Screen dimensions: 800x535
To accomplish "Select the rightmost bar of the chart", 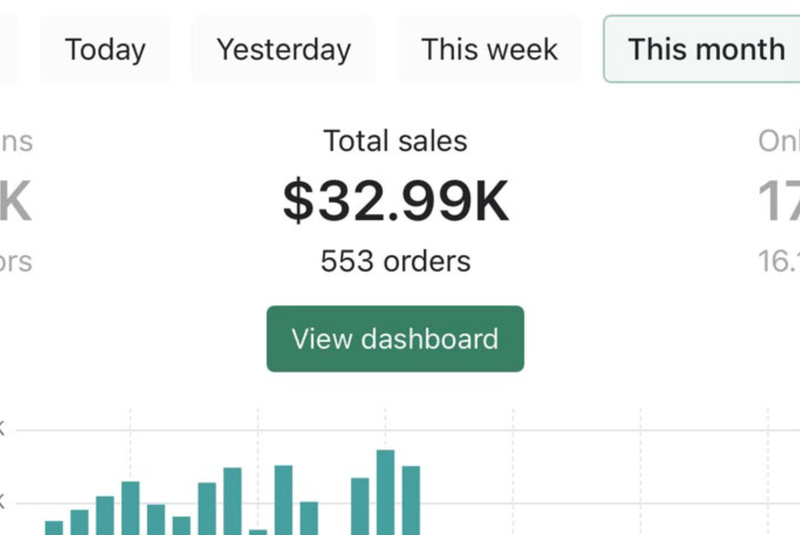I will (411, 499).
